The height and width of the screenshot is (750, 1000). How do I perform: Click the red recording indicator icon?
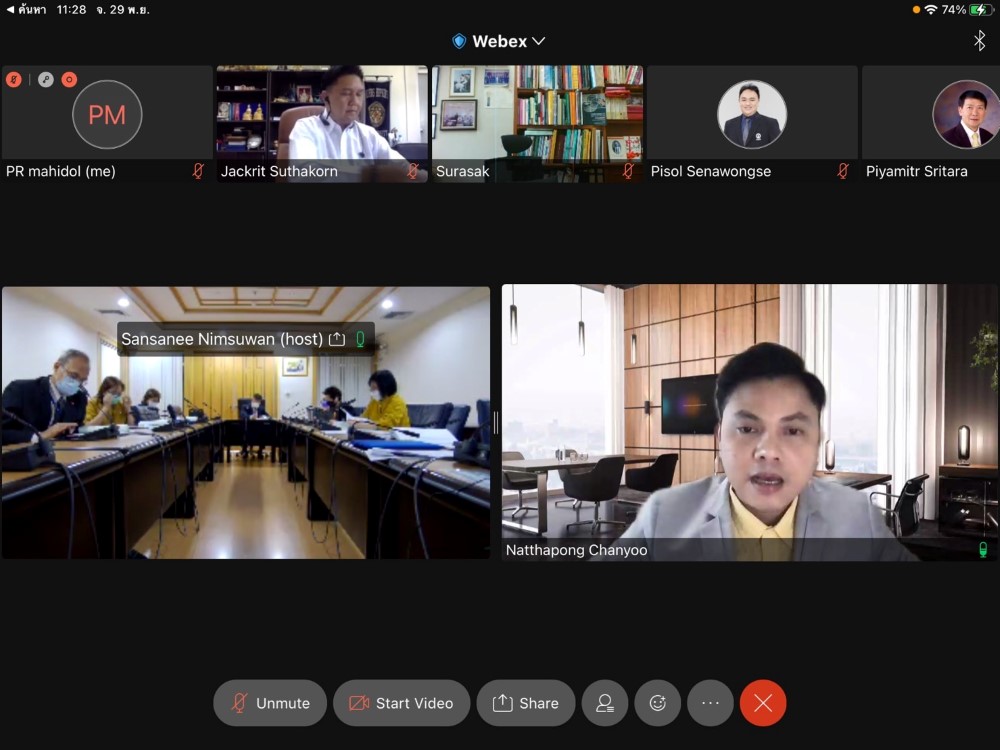(x=69, y=79)
